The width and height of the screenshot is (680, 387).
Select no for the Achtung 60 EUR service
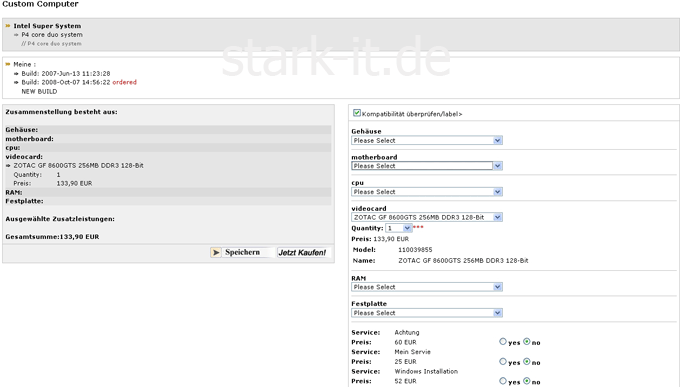click(x=526, y=342)
